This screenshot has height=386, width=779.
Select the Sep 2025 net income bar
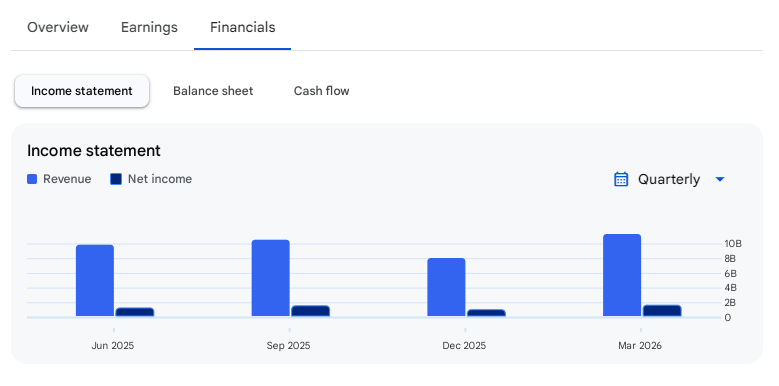(x=311, y=311)
